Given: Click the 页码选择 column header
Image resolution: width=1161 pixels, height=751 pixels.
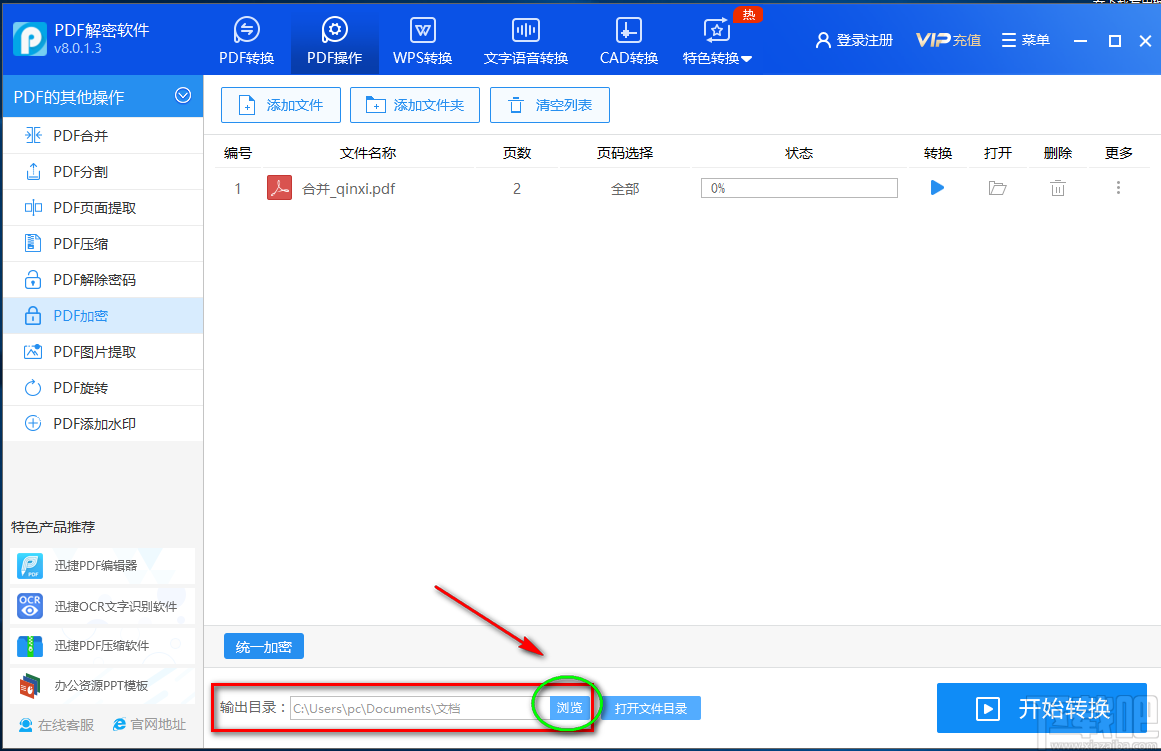Looking at the screenshot, I should click(625, 153).
